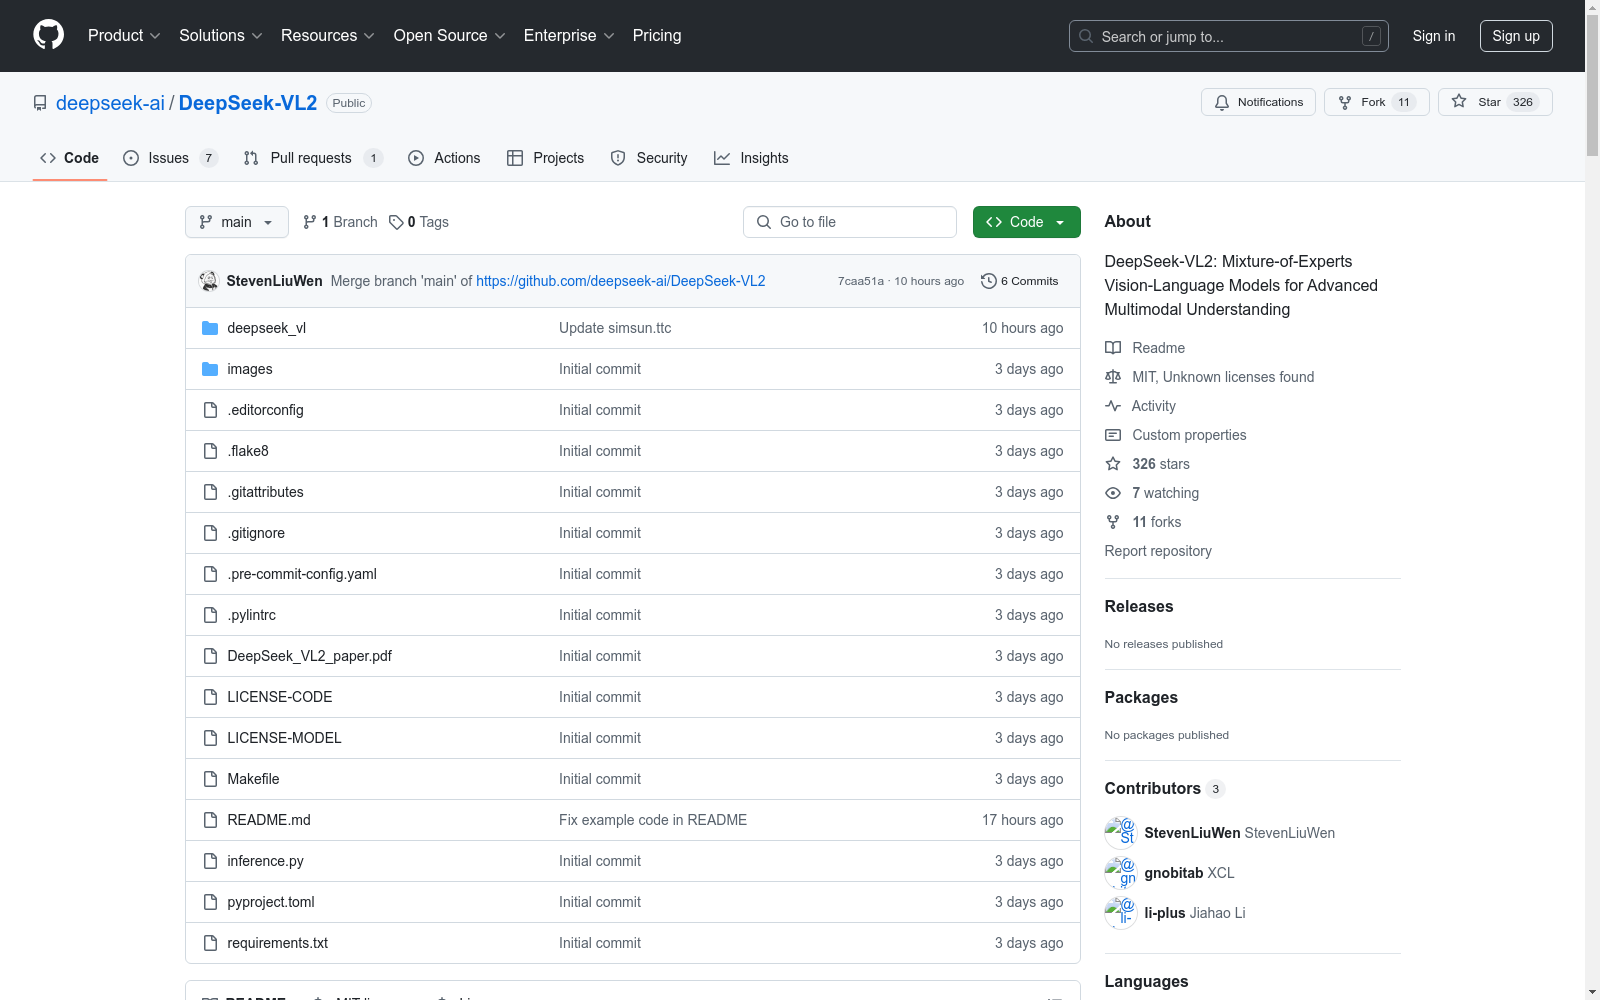
Task: Open gnobitab contributor profile
Action: 1176,873
